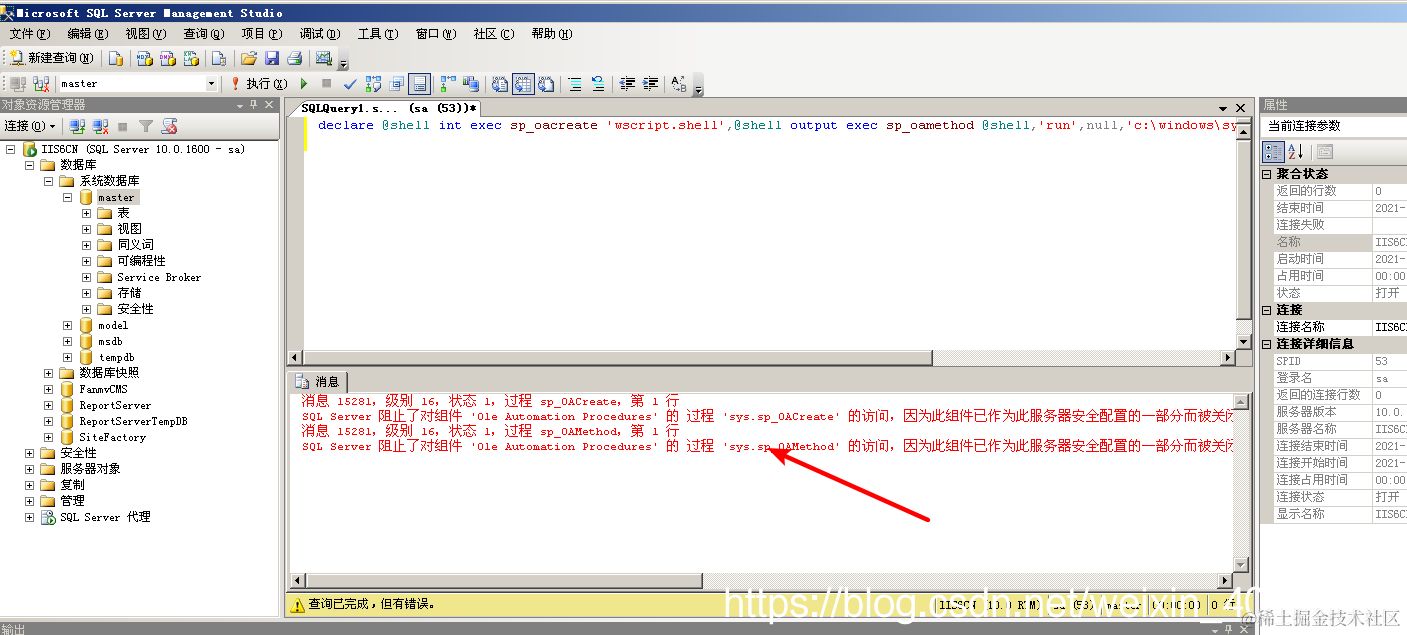
Task: Select the SQL Server 代理 node
Action: click(105, 517)
